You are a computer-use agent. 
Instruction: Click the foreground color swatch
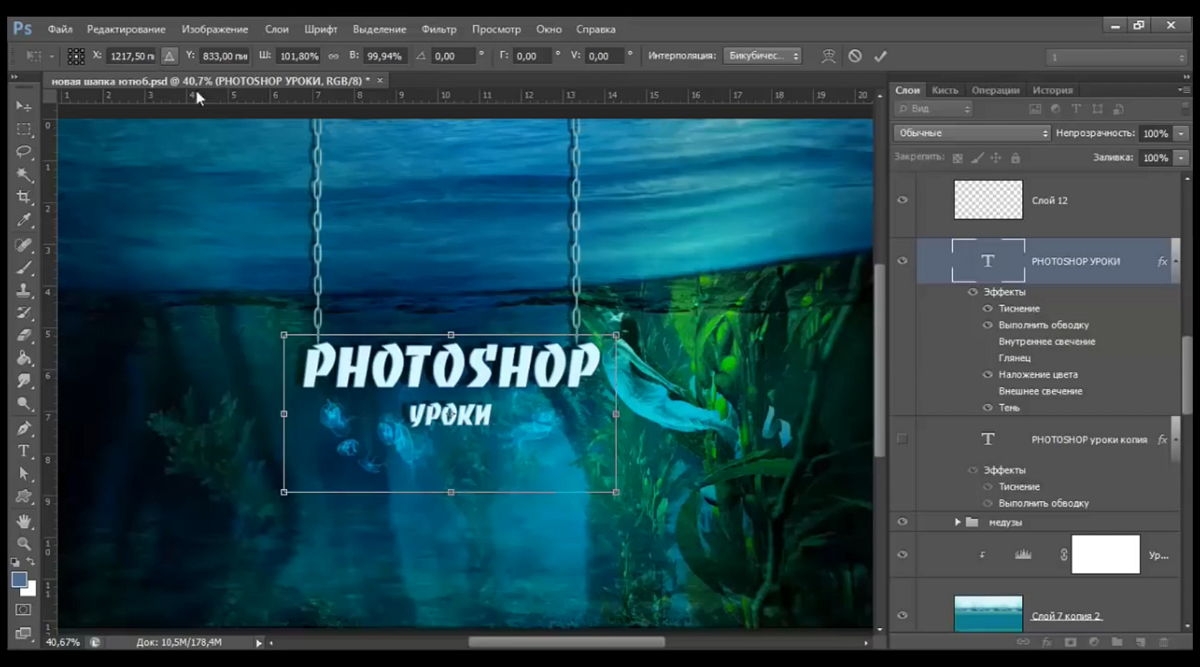point(19,579)
